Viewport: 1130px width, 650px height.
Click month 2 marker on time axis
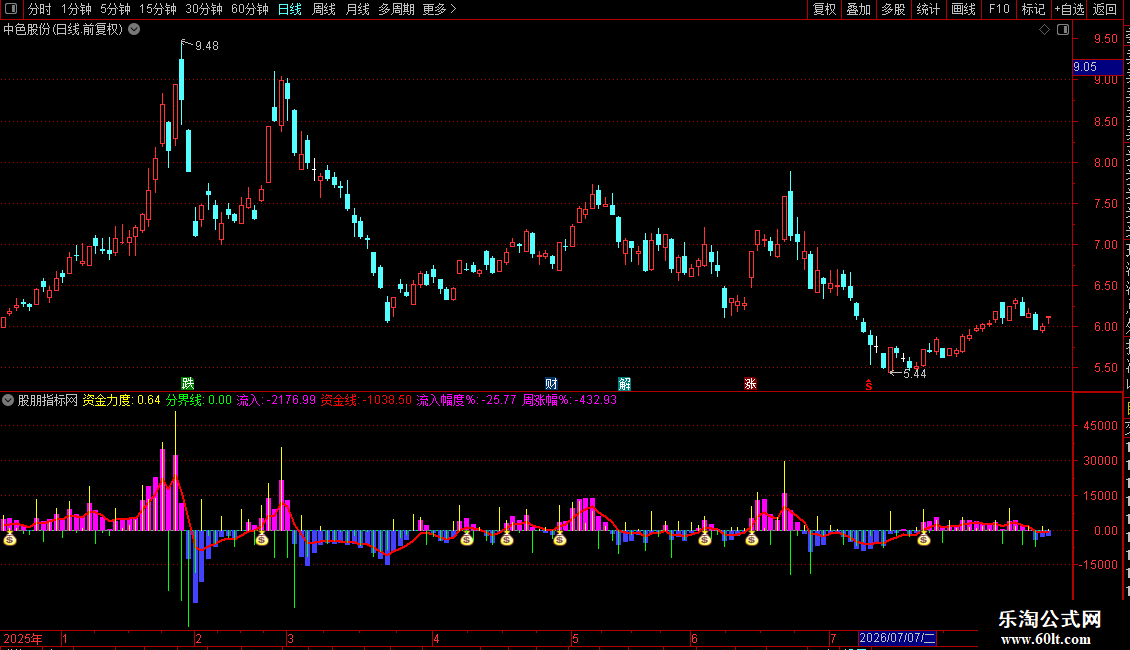(x=198, y=638)
